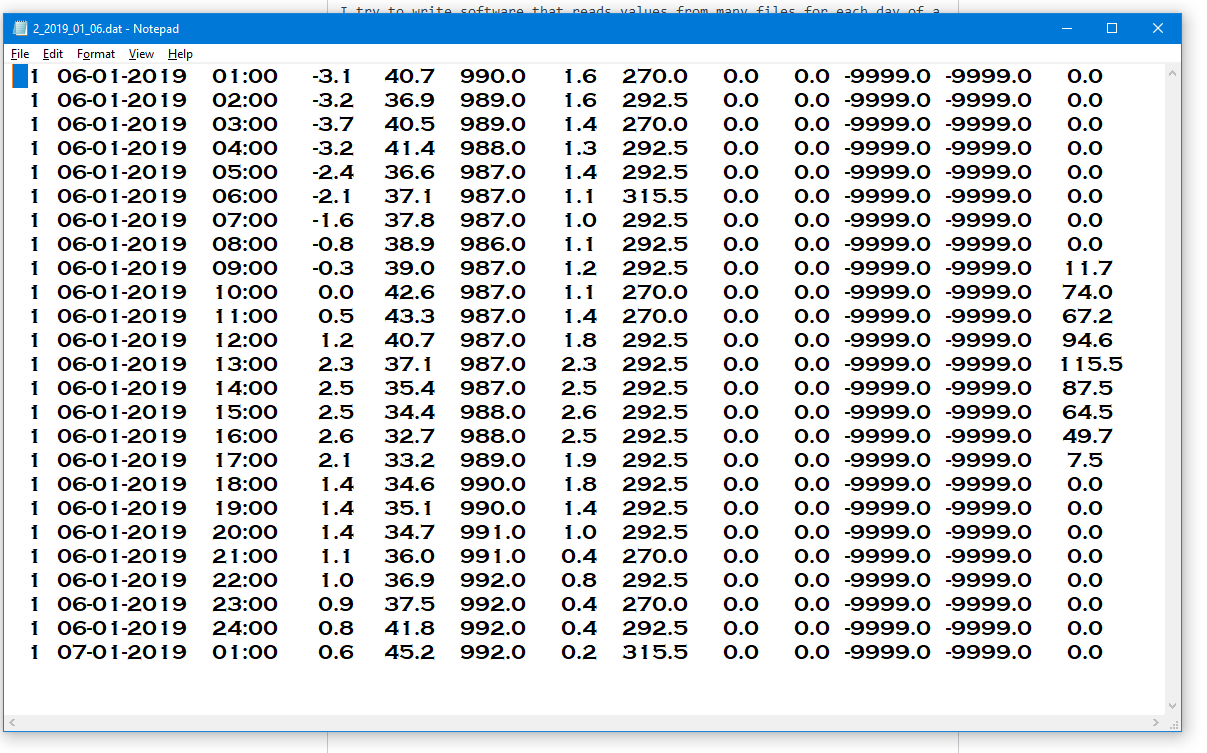Place cursor on the 07-01-2019 date

pyautogui.click(x=121, y=653)
